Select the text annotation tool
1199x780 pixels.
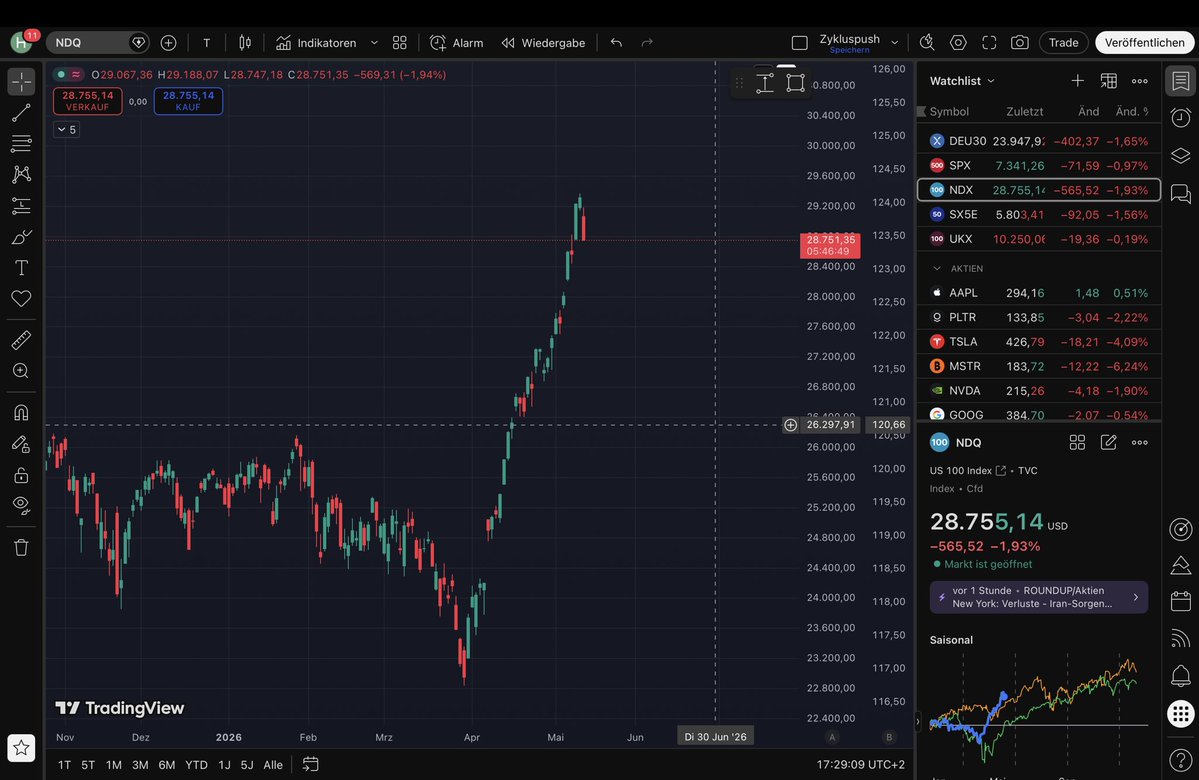21,268
